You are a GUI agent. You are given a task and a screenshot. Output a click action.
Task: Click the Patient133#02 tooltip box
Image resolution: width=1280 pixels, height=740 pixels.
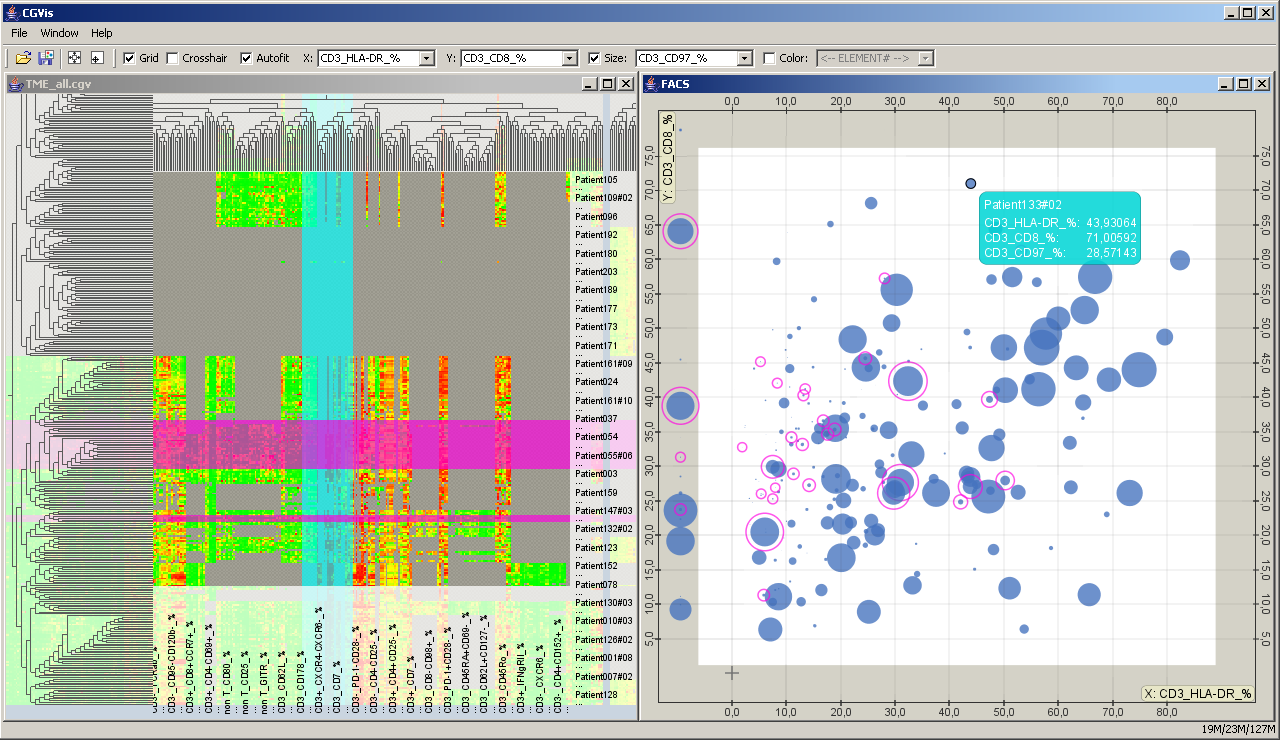tap(1059, 228)
